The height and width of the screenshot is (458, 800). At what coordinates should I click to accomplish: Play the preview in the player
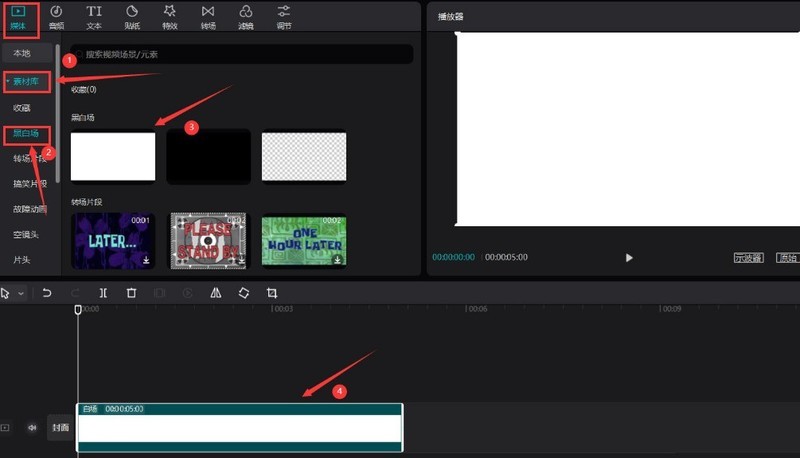629,258
